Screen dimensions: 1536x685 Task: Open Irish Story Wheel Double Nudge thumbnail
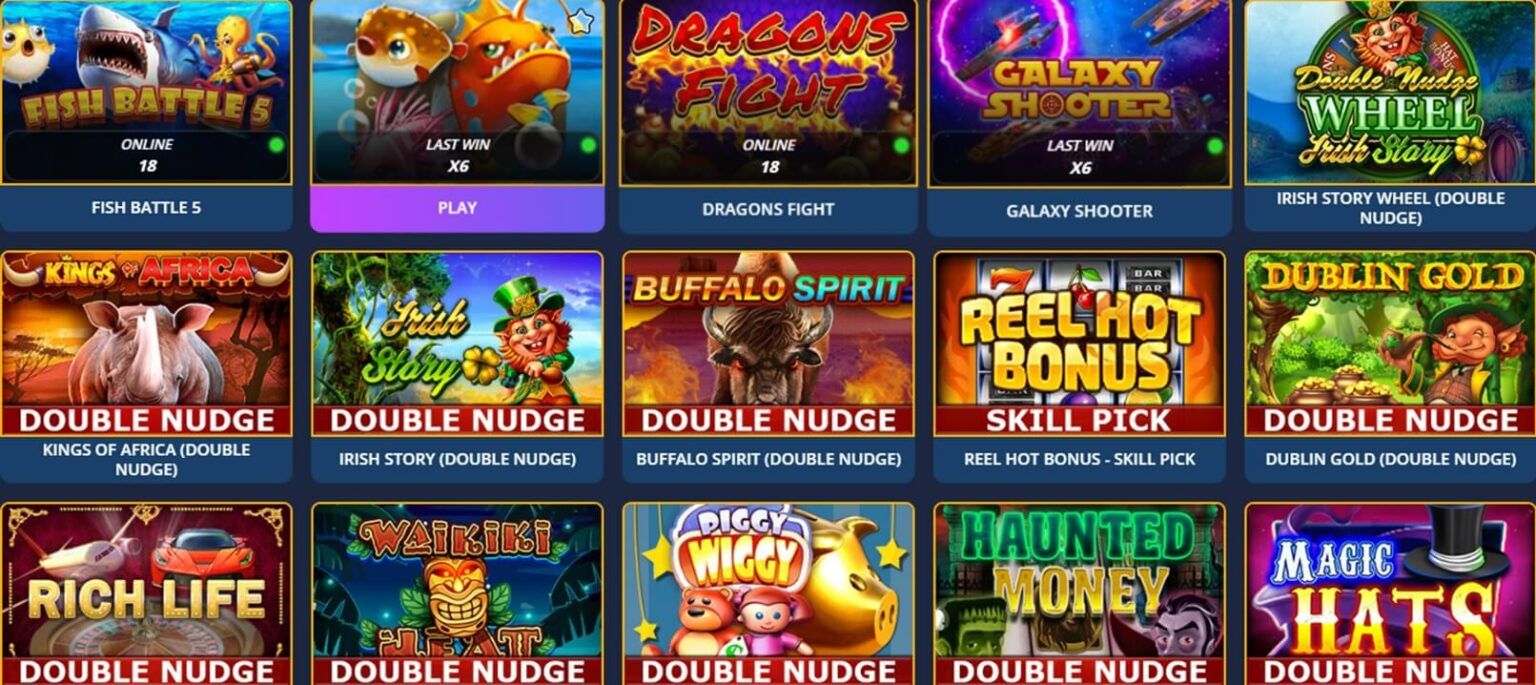[1391, 92]
